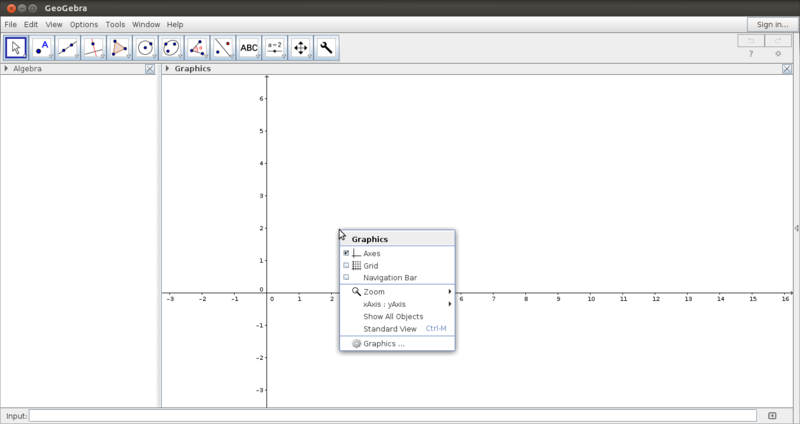
Task: Close the Graphics panel
Action: pyautogui.click(x=787, y=69)
